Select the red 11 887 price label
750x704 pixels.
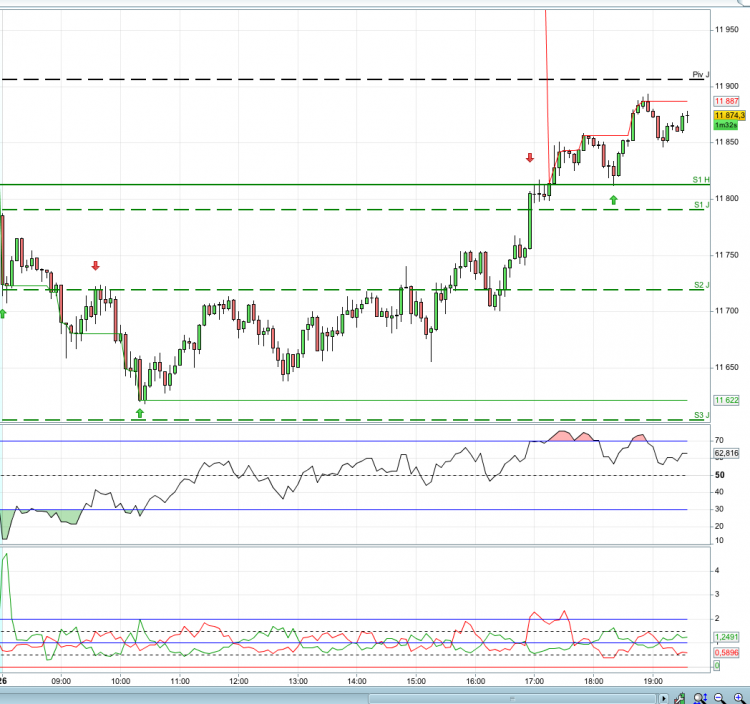click(727, 101)
